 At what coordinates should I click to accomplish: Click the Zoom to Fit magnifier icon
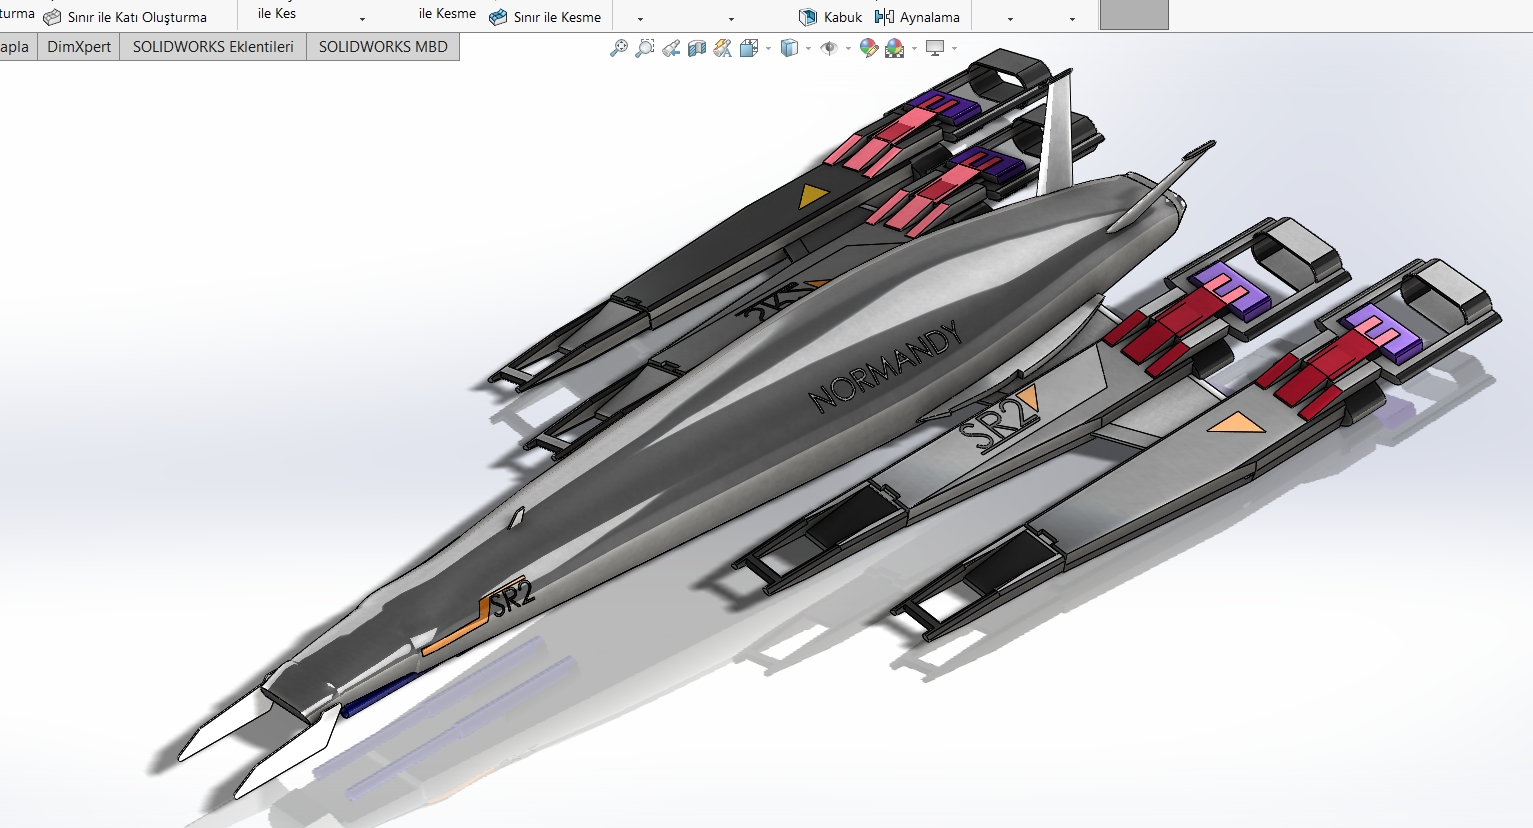619,48
